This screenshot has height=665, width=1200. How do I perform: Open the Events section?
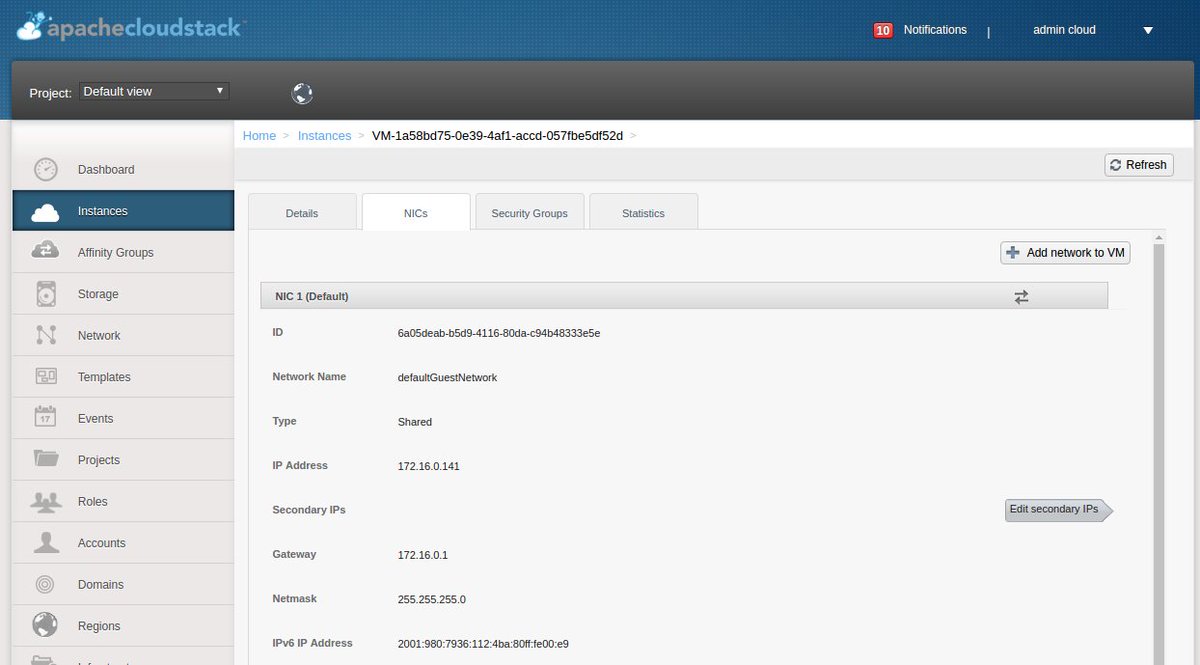click(x=95, y=418)
